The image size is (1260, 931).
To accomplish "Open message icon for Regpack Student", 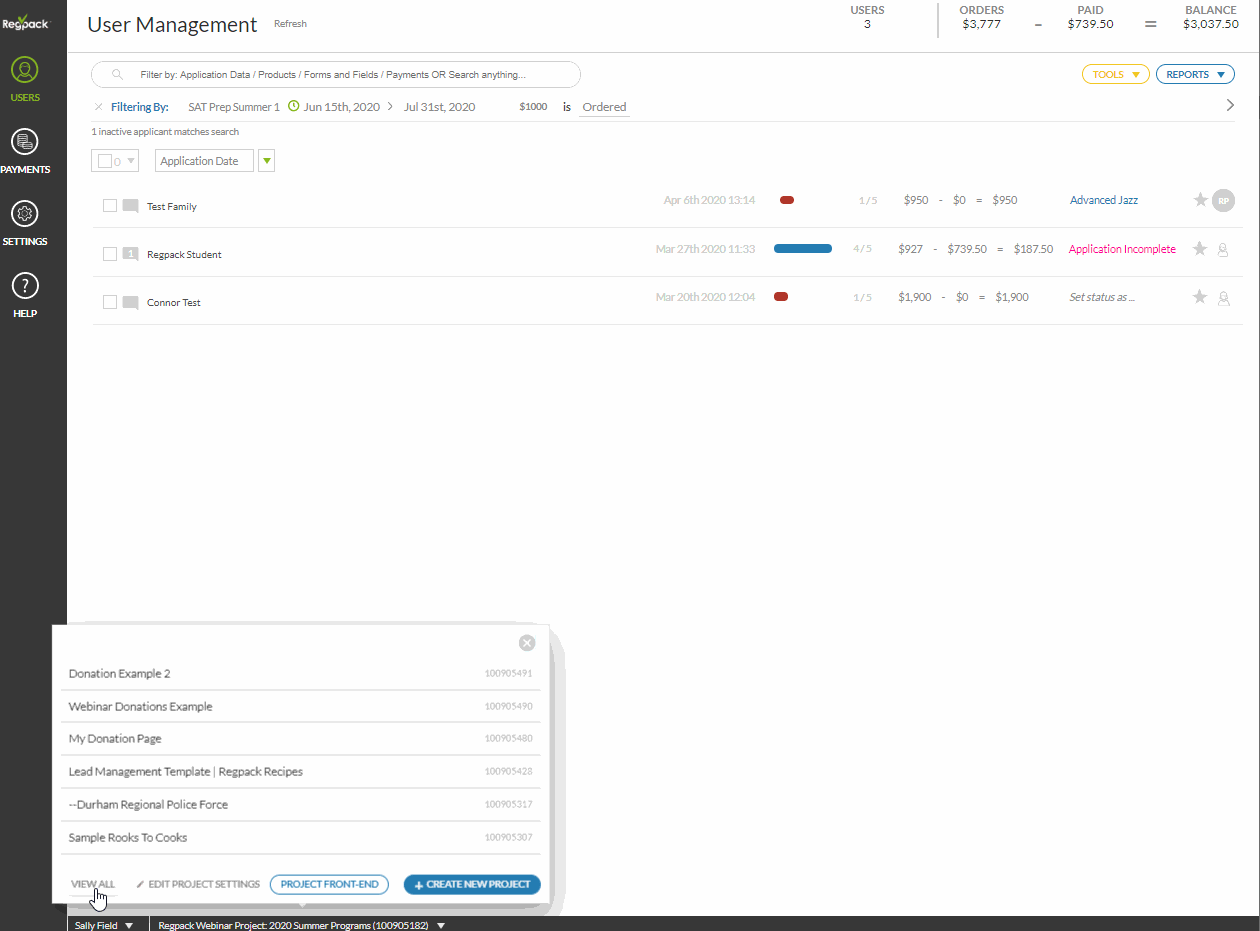I will (130, 254).
